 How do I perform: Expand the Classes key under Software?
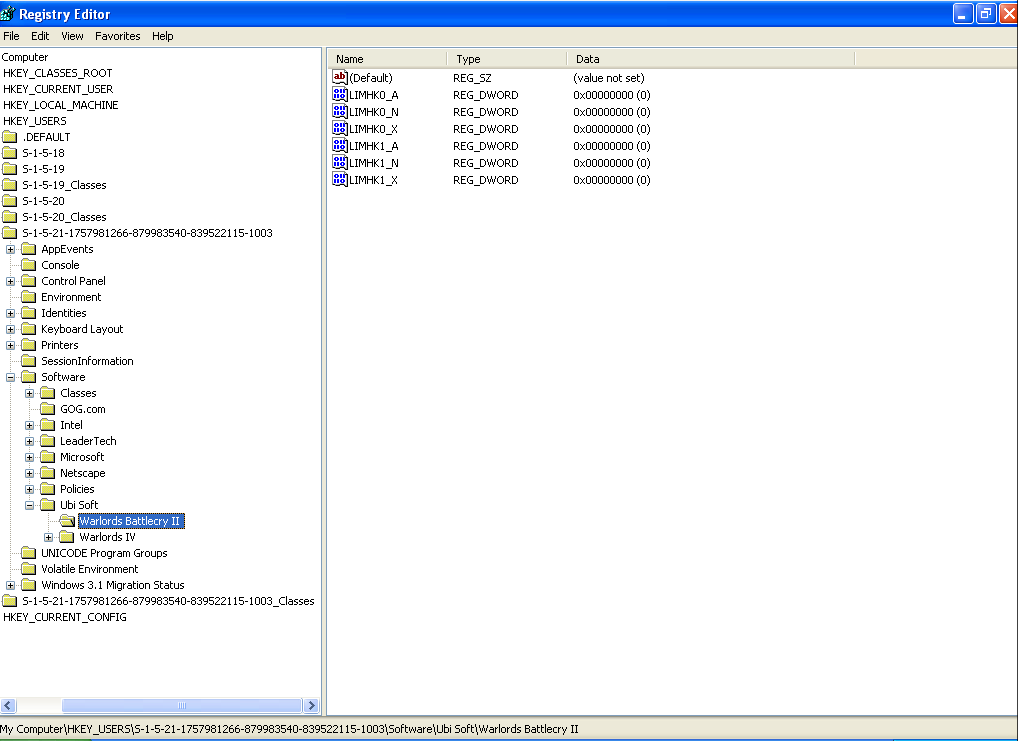point(29,394)
